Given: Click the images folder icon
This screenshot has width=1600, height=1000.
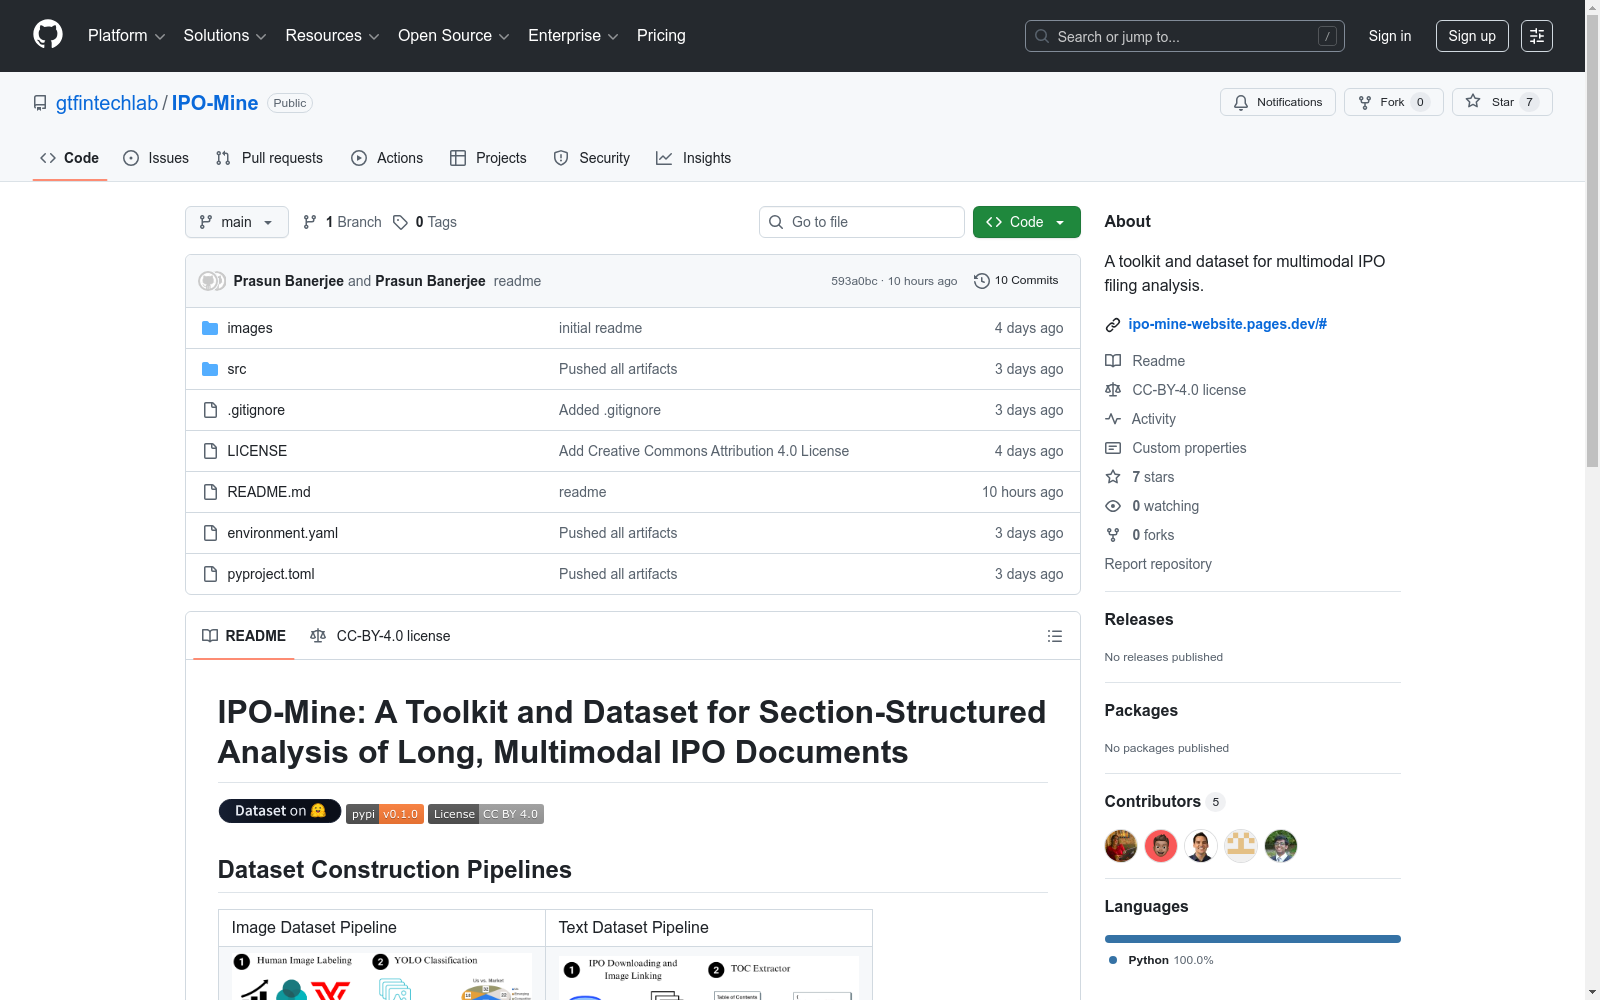Looking at the screenshot, I should [x=210, y=328].
